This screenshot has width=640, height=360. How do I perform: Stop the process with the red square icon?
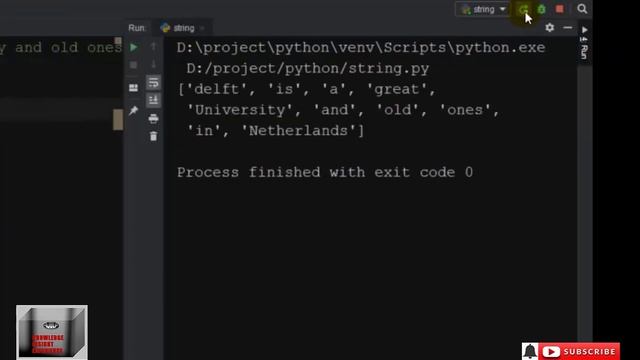[x=560, y=9]
